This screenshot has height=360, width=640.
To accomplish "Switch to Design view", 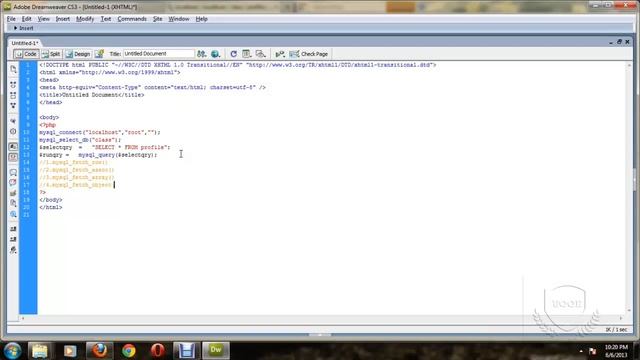I will (78, 54).
